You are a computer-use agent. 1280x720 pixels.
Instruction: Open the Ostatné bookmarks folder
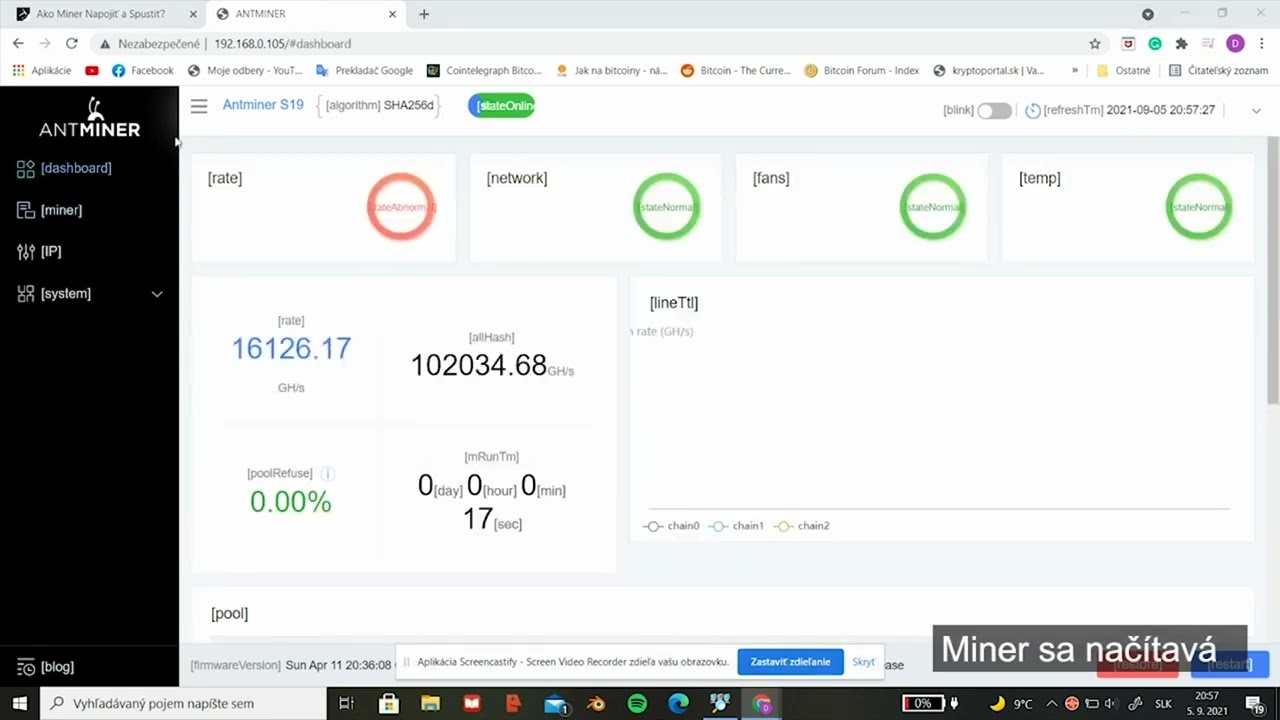(1124, 71)
